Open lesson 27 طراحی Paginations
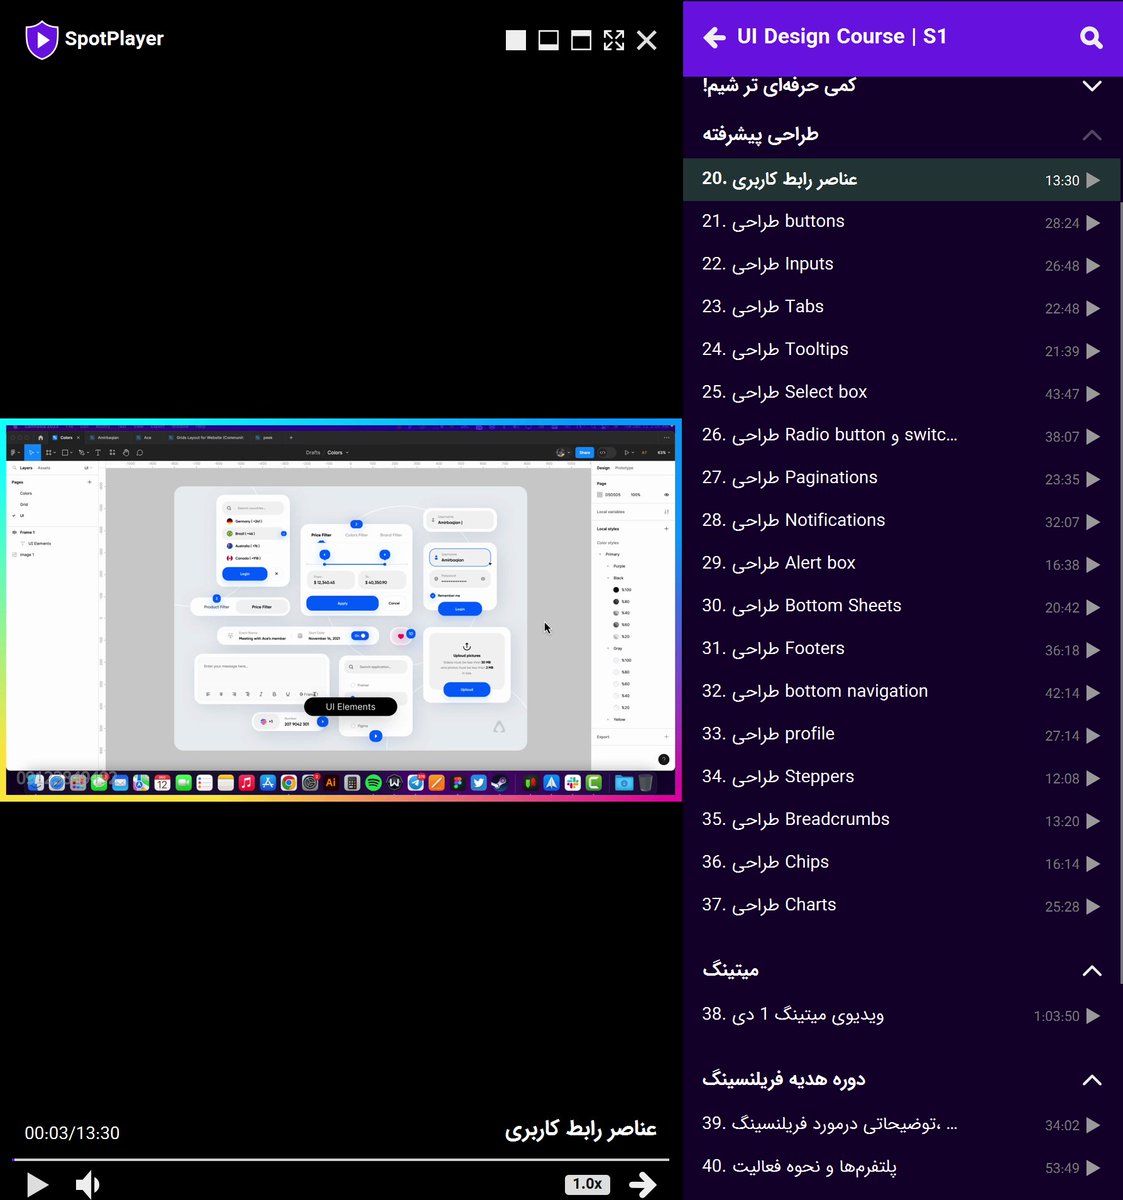This screenshot has width=1123, height=1200. pos(901,479)
